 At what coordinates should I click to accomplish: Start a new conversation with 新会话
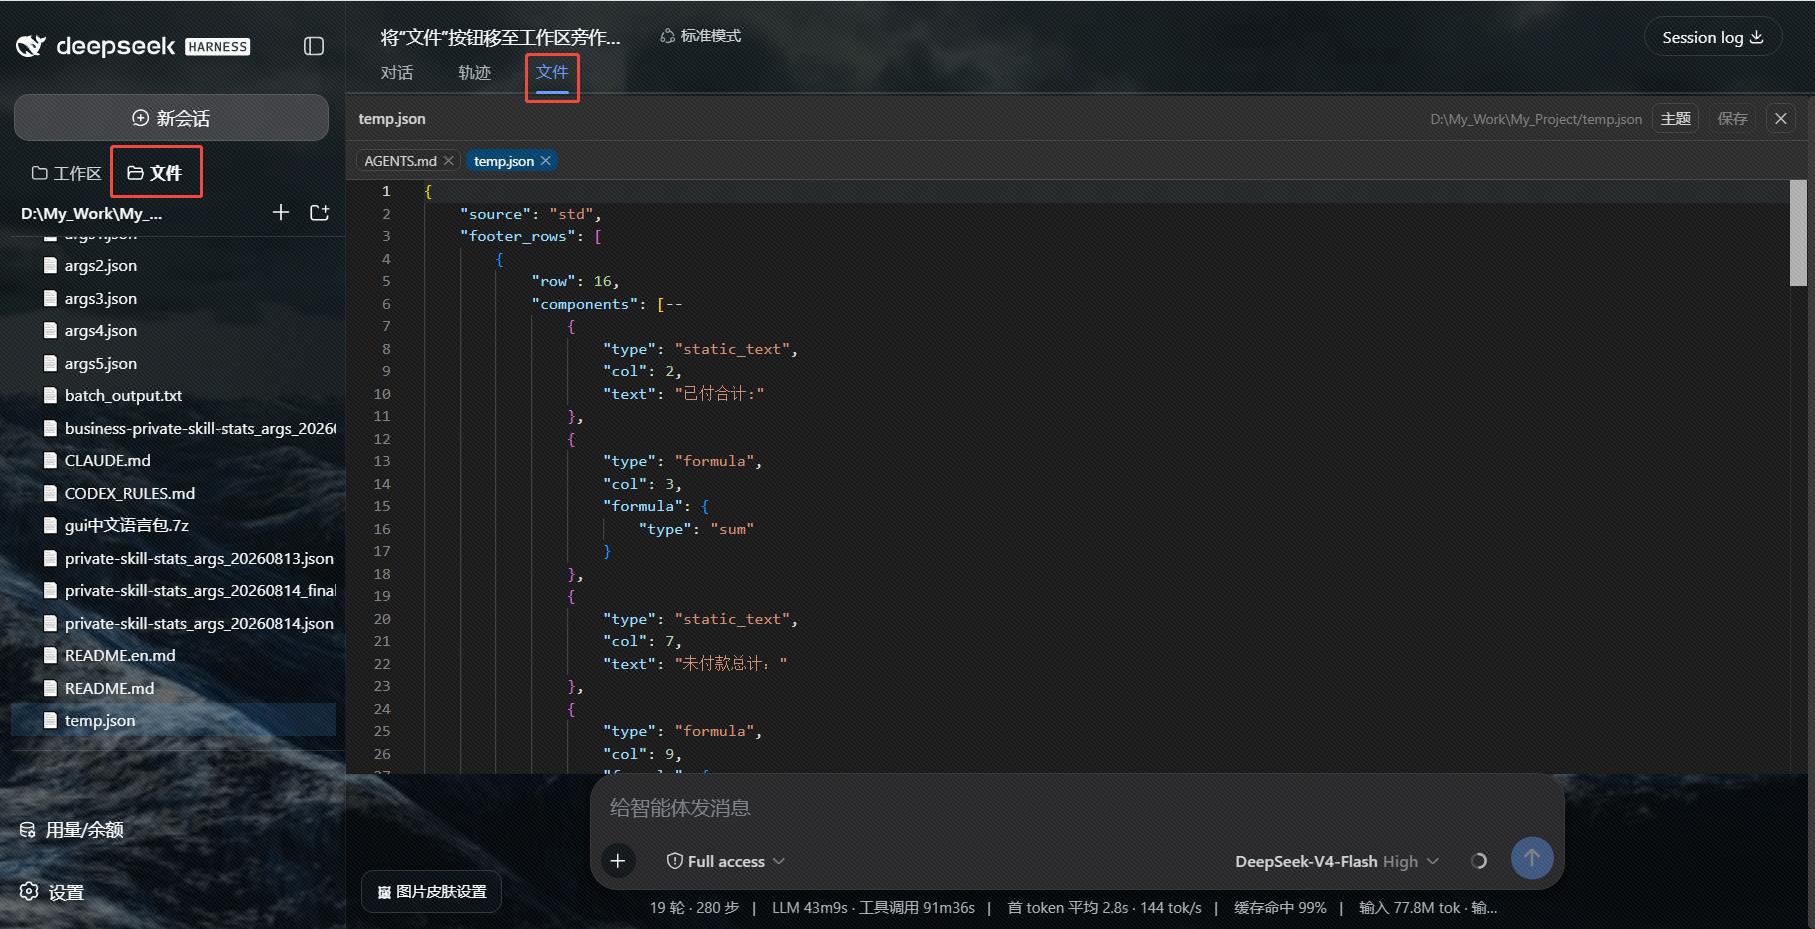[171, 118]
